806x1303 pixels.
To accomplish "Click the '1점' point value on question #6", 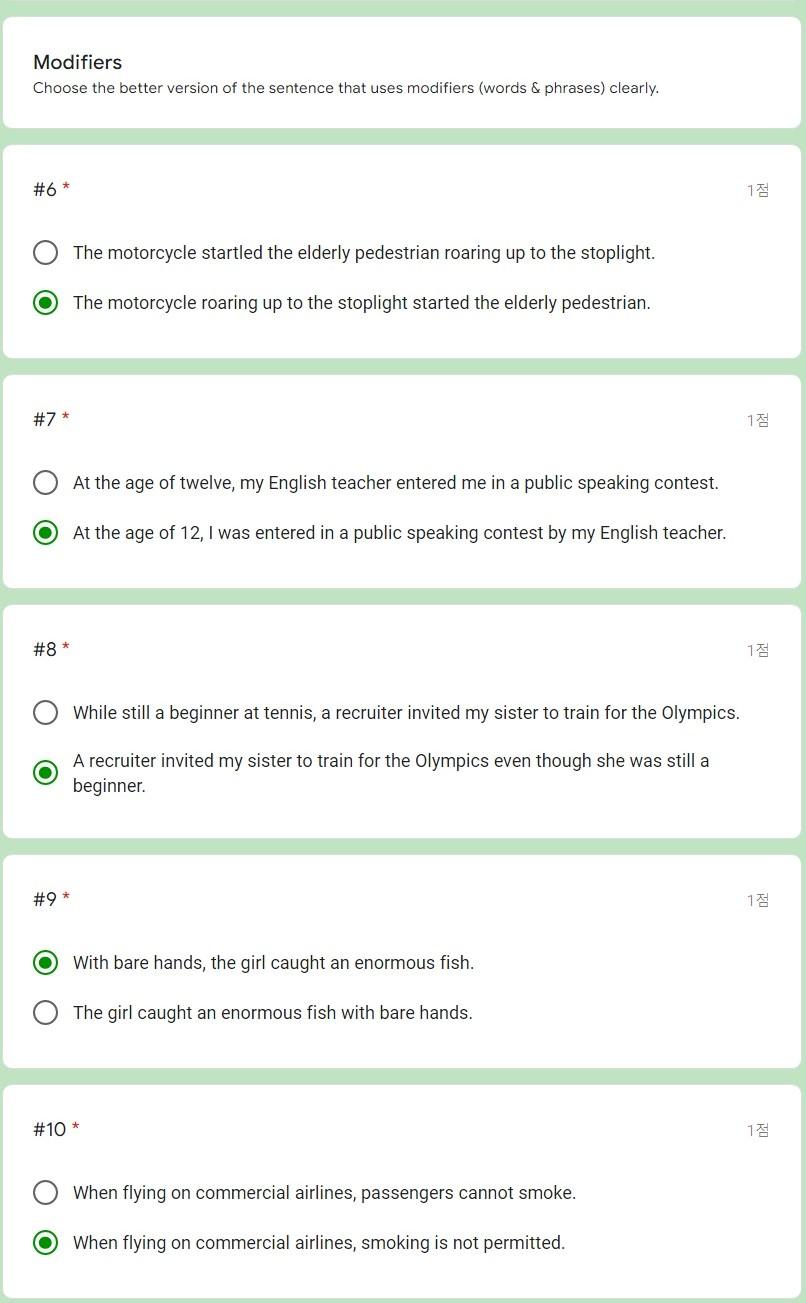I will click(x=758, y=190).
